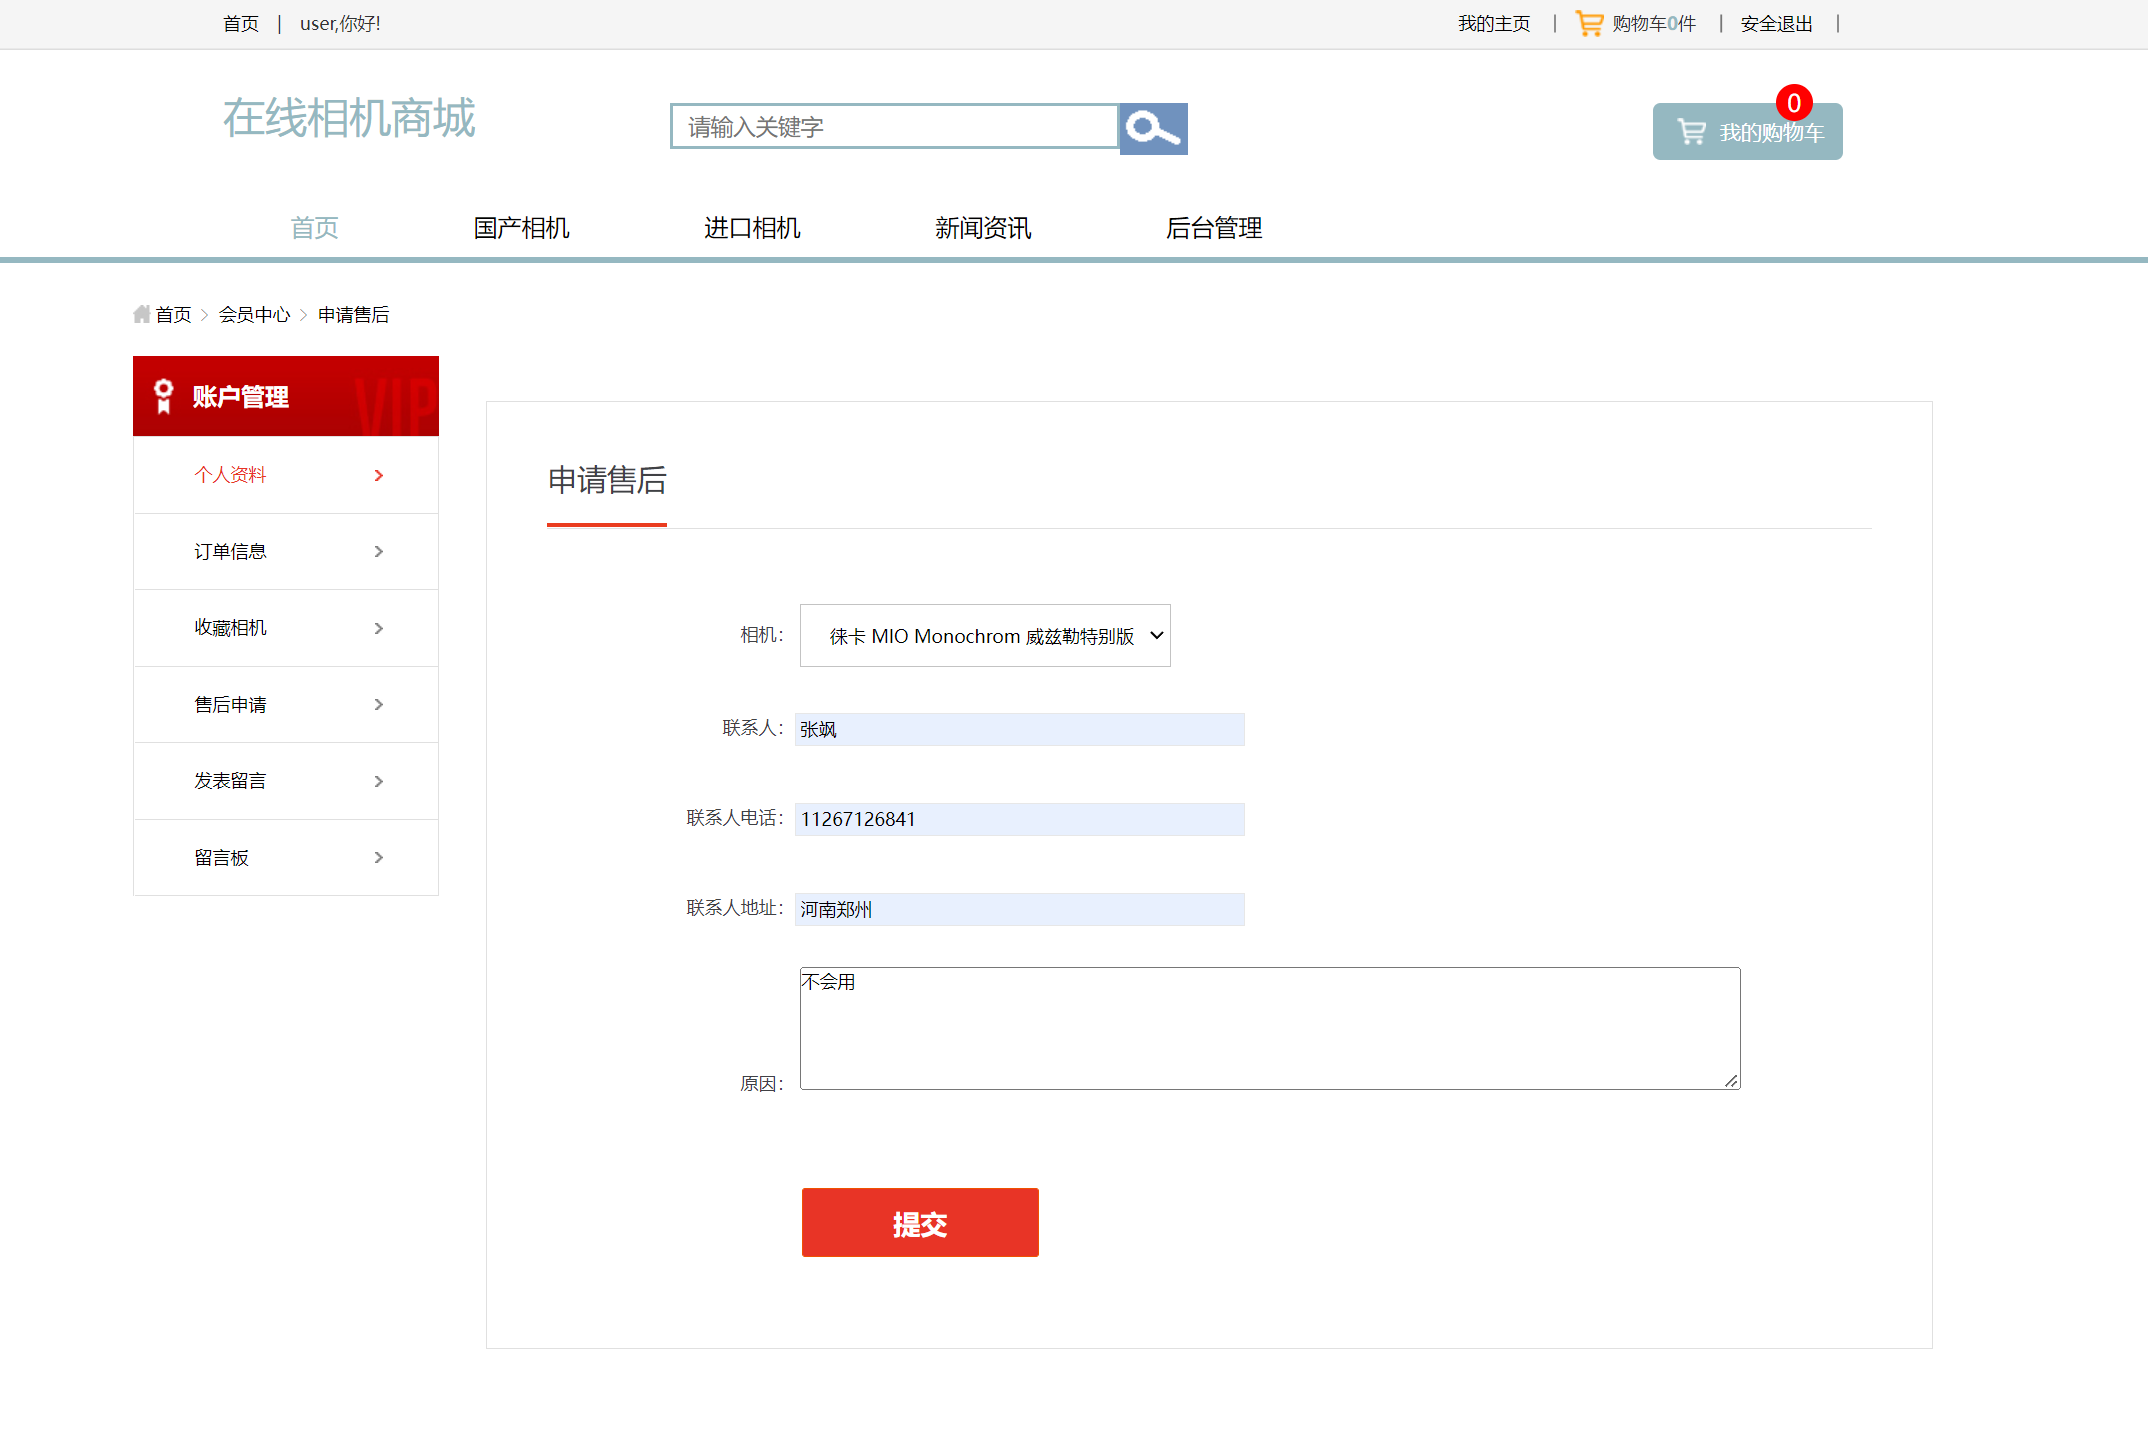Click the arrow icon next to 收藏相机
The height and width of the screenshot is (1451, 2148).
tap(378, 628)
